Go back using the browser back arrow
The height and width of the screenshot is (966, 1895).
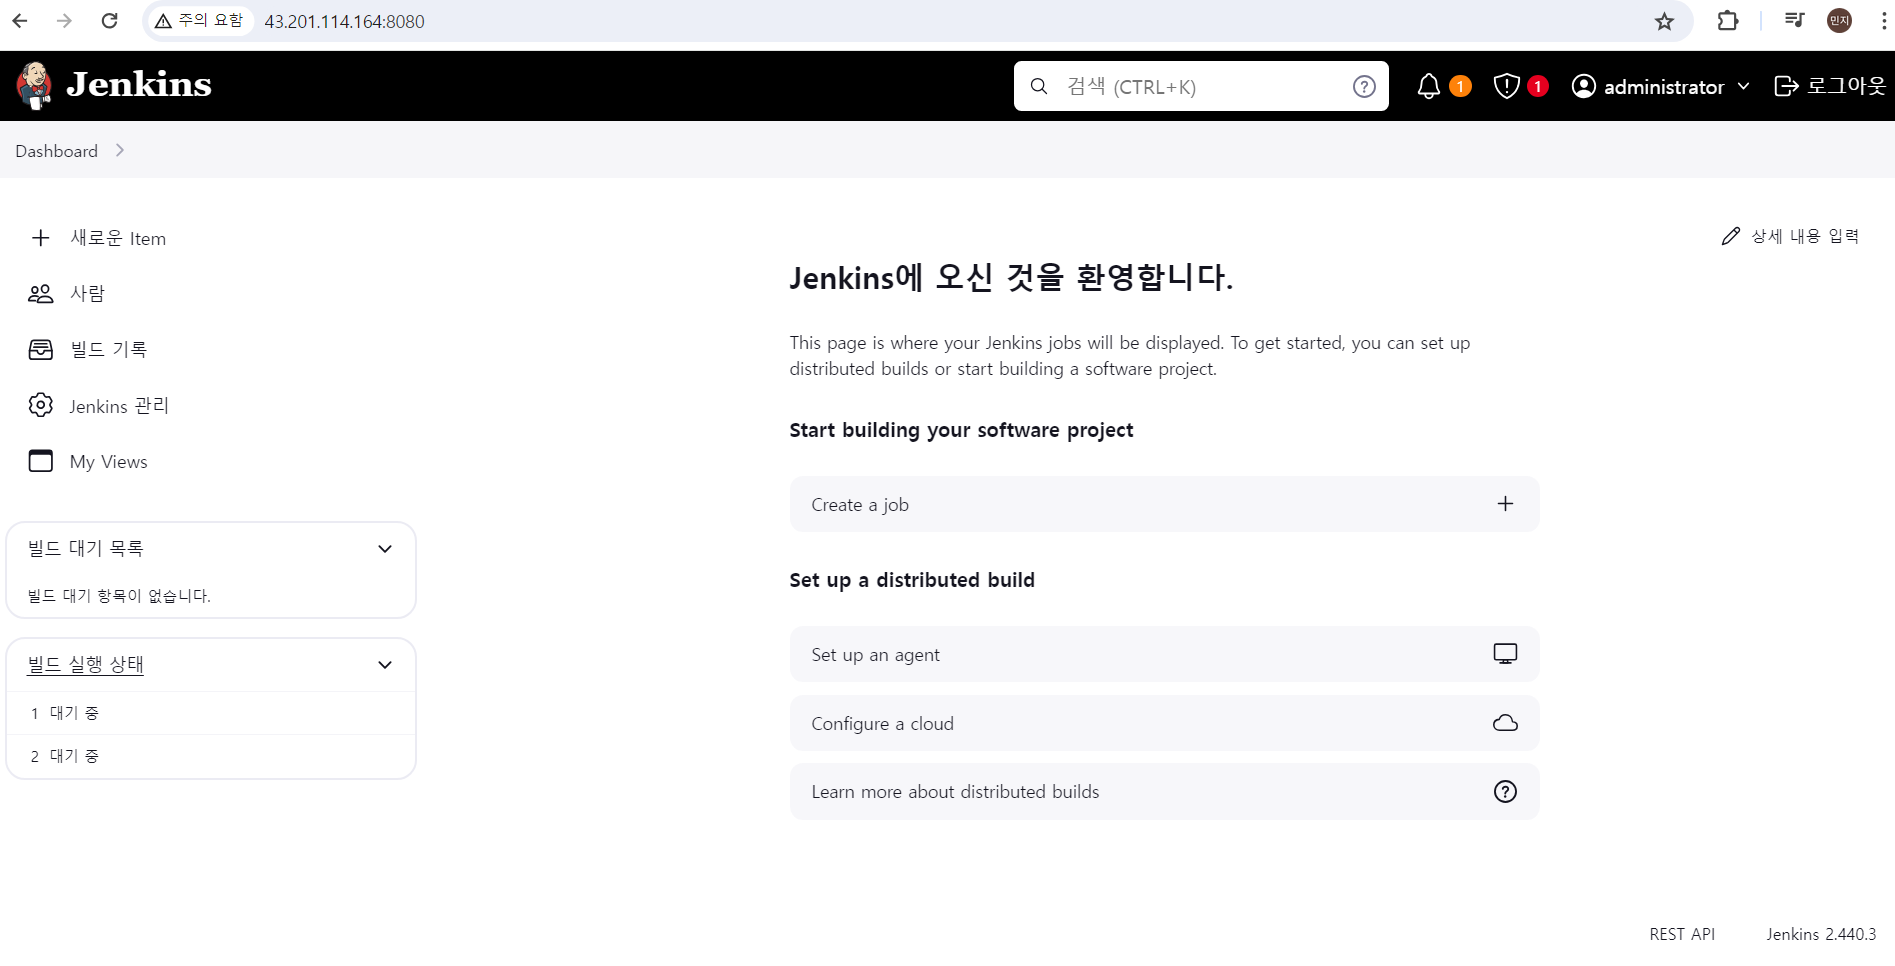coord(20,21)
